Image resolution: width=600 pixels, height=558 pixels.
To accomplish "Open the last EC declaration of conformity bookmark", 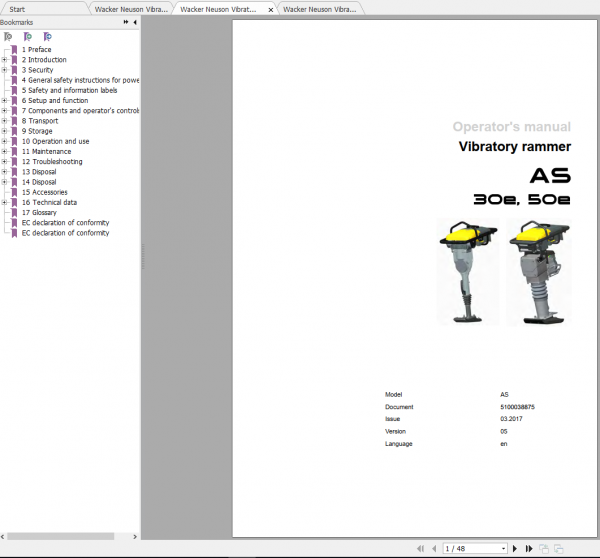I will point(65,233).
